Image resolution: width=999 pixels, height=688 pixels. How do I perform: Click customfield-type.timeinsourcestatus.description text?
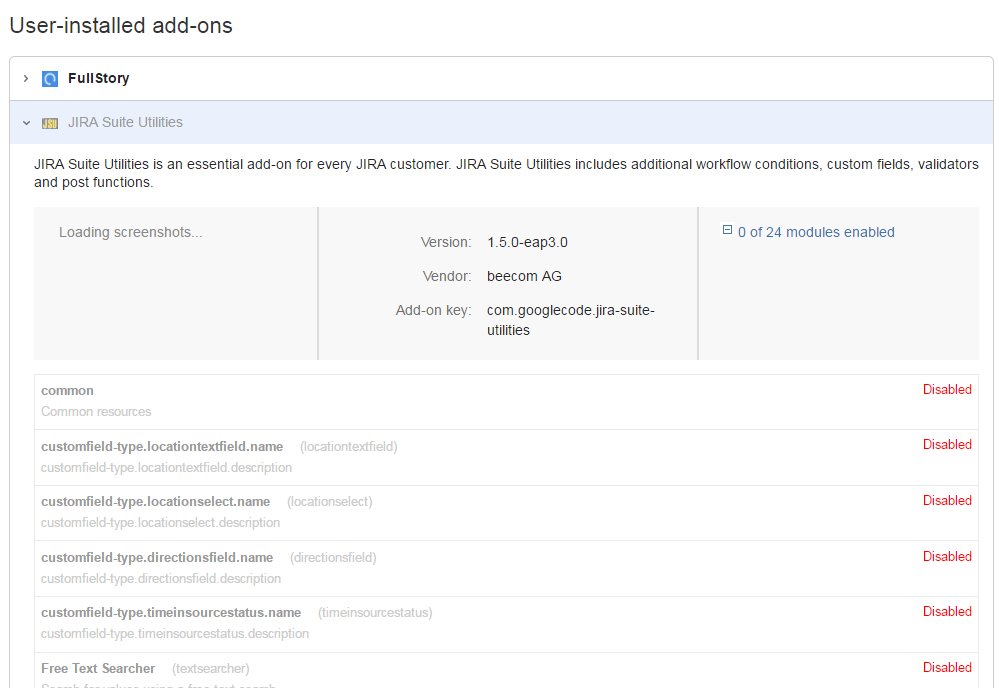coord(175,633)
